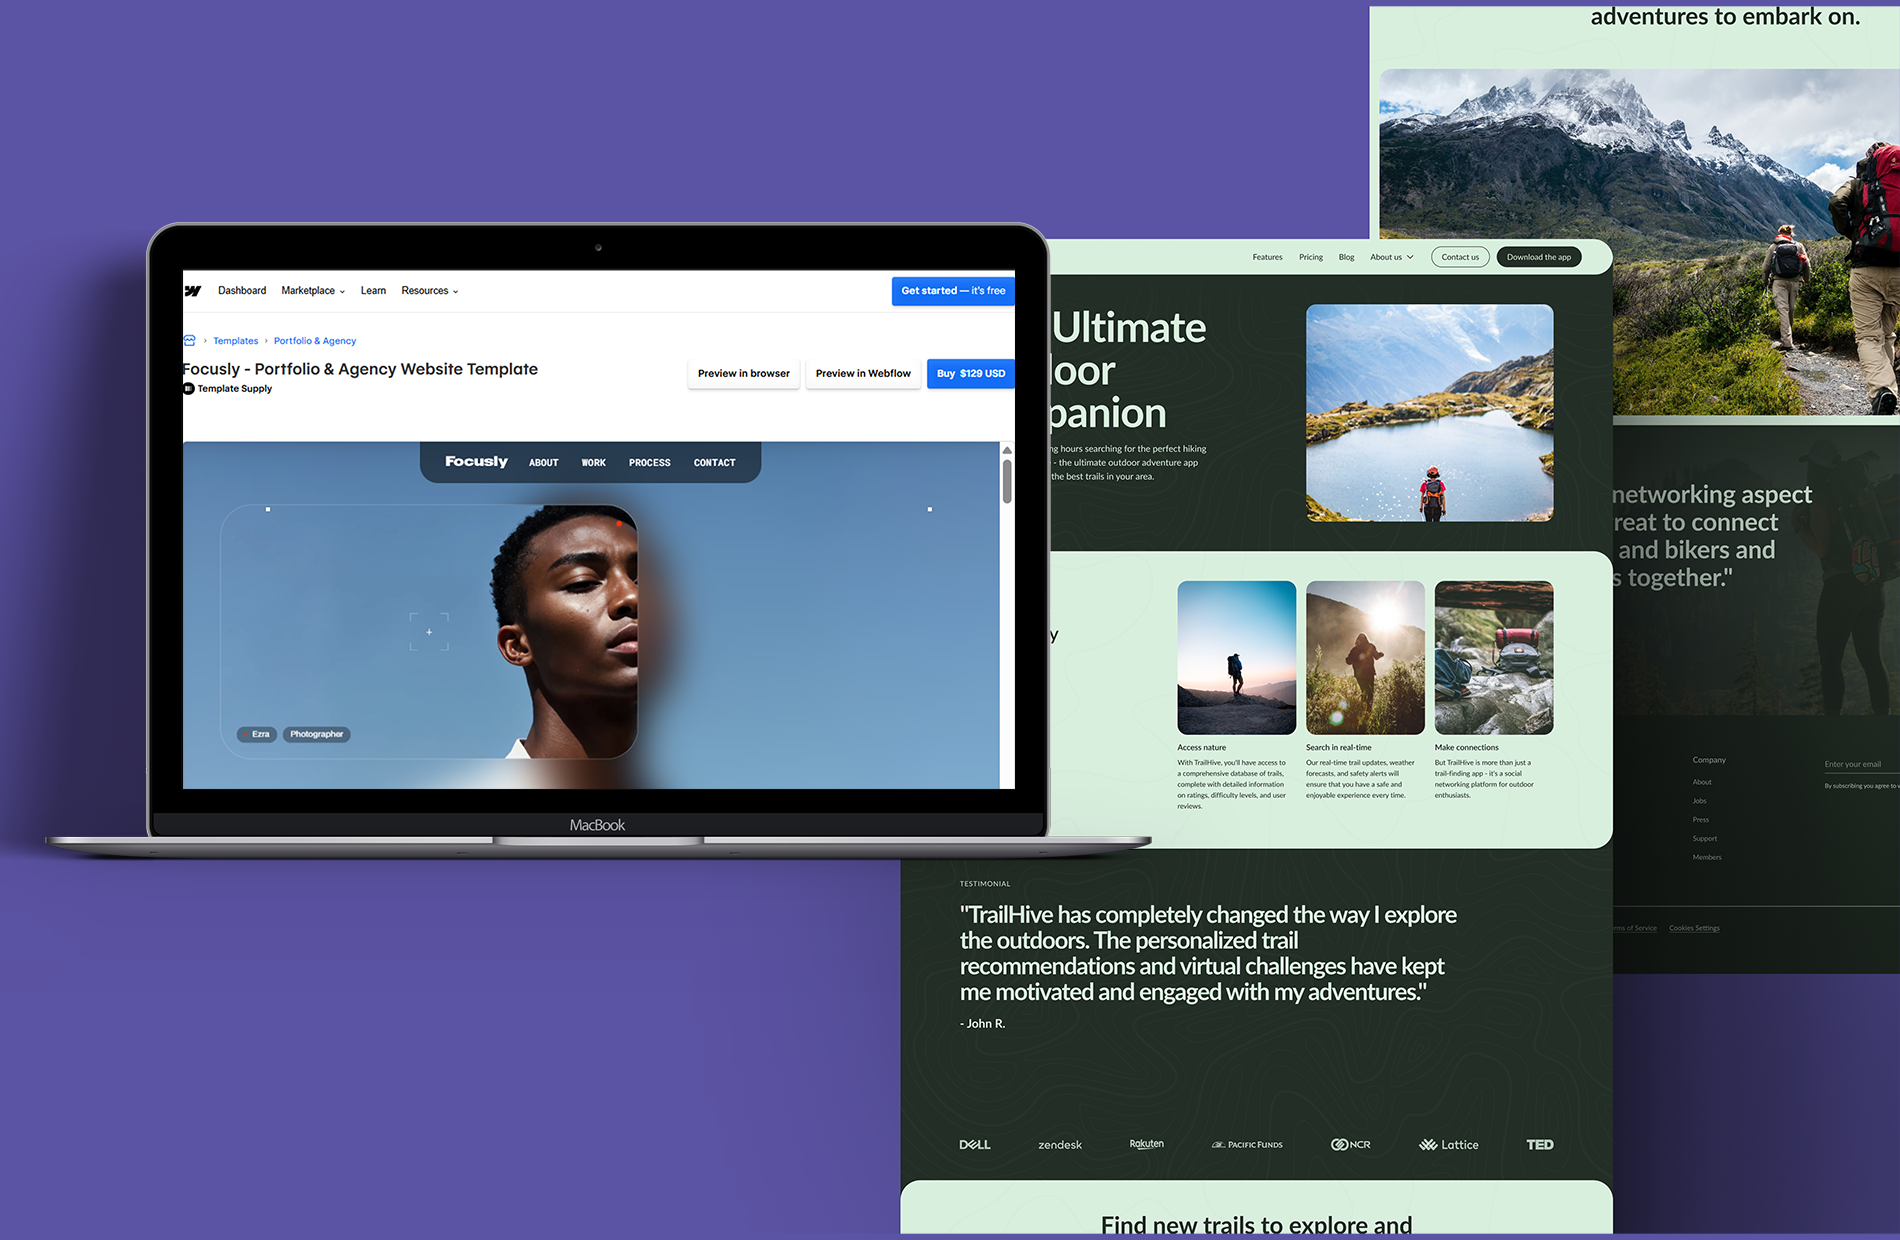
Task: Click the marketplace storefront breadcrumb icon
Action: [x=189, y=341]
